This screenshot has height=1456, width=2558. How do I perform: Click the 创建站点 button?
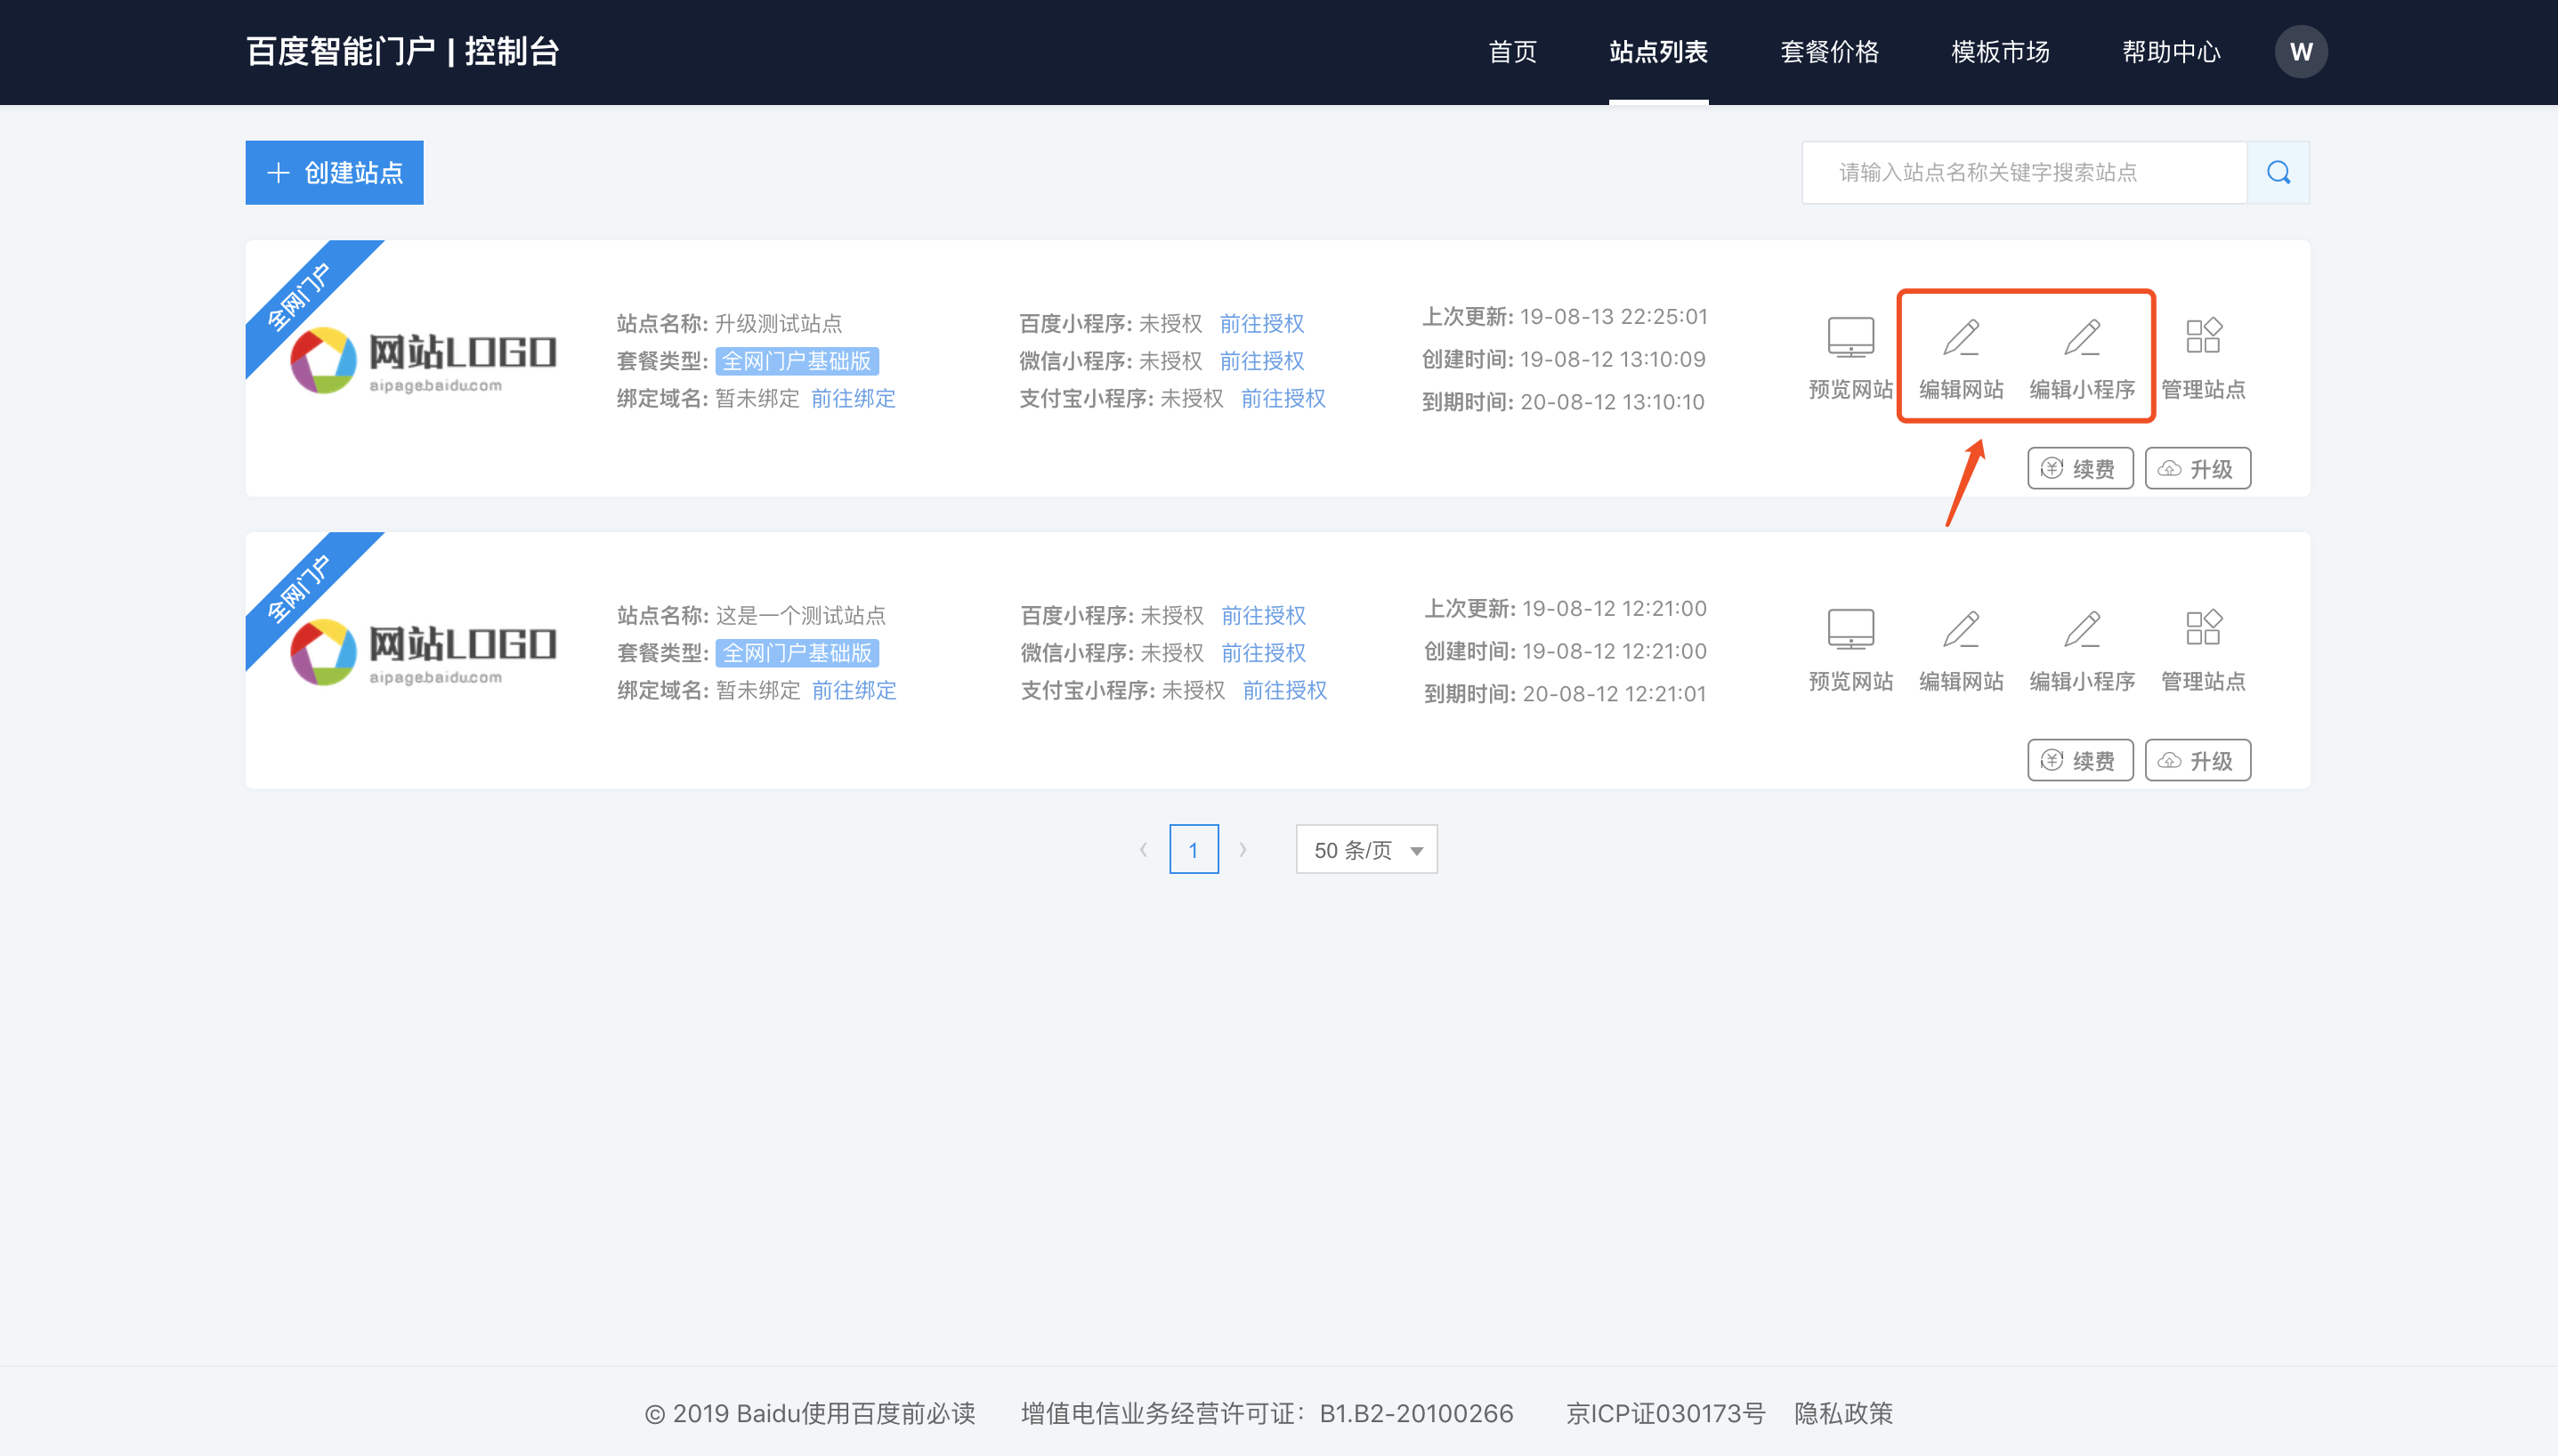pos(334,173)
